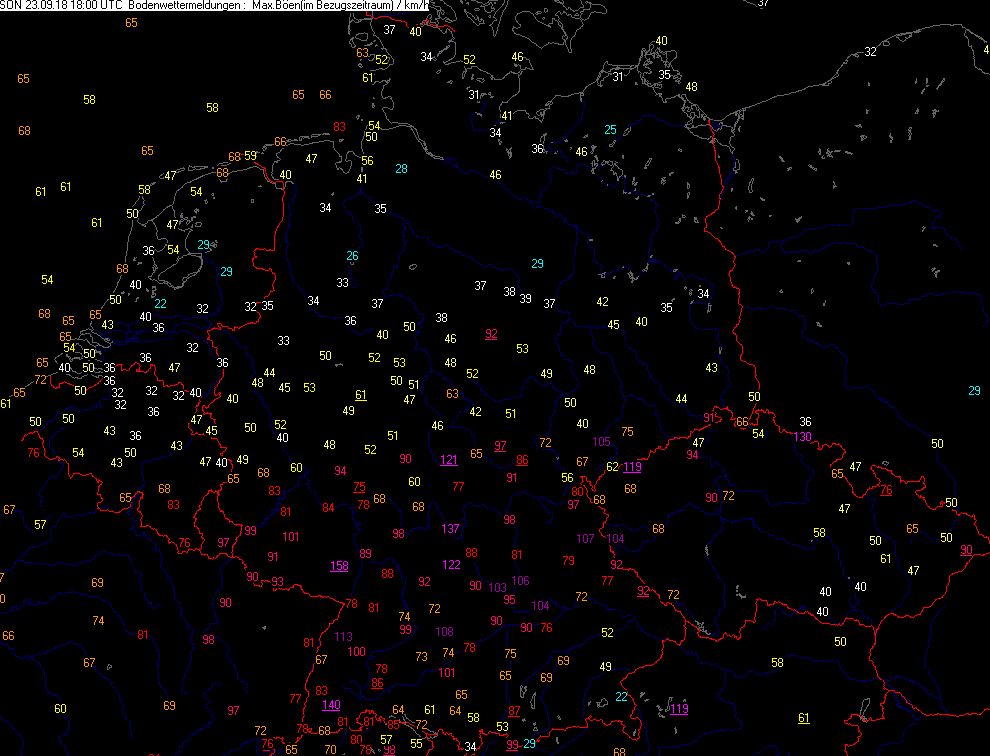Select the magenta 122 station value
Viewport: 990px width, 756px height.
click(452, 564)
